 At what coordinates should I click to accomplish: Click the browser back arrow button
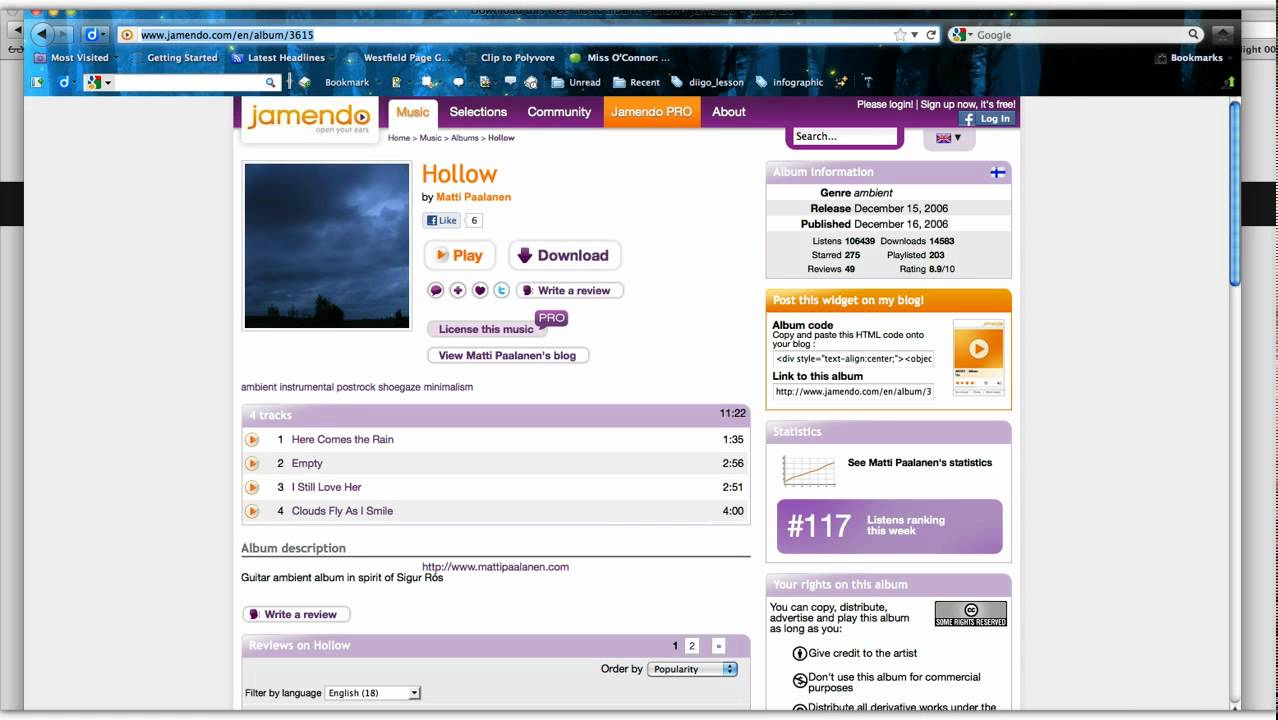click(42, 34)
